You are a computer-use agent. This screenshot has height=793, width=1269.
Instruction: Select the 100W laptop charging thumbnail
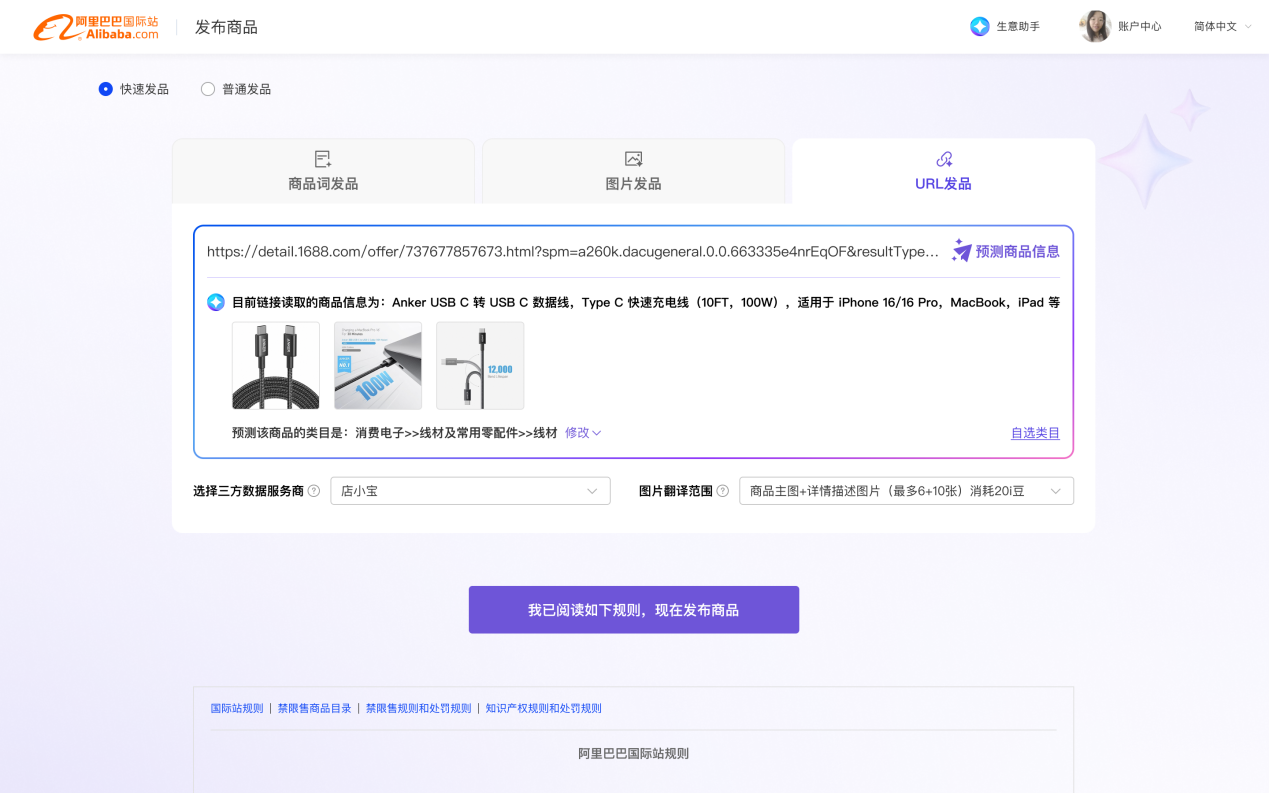point(378,365)
